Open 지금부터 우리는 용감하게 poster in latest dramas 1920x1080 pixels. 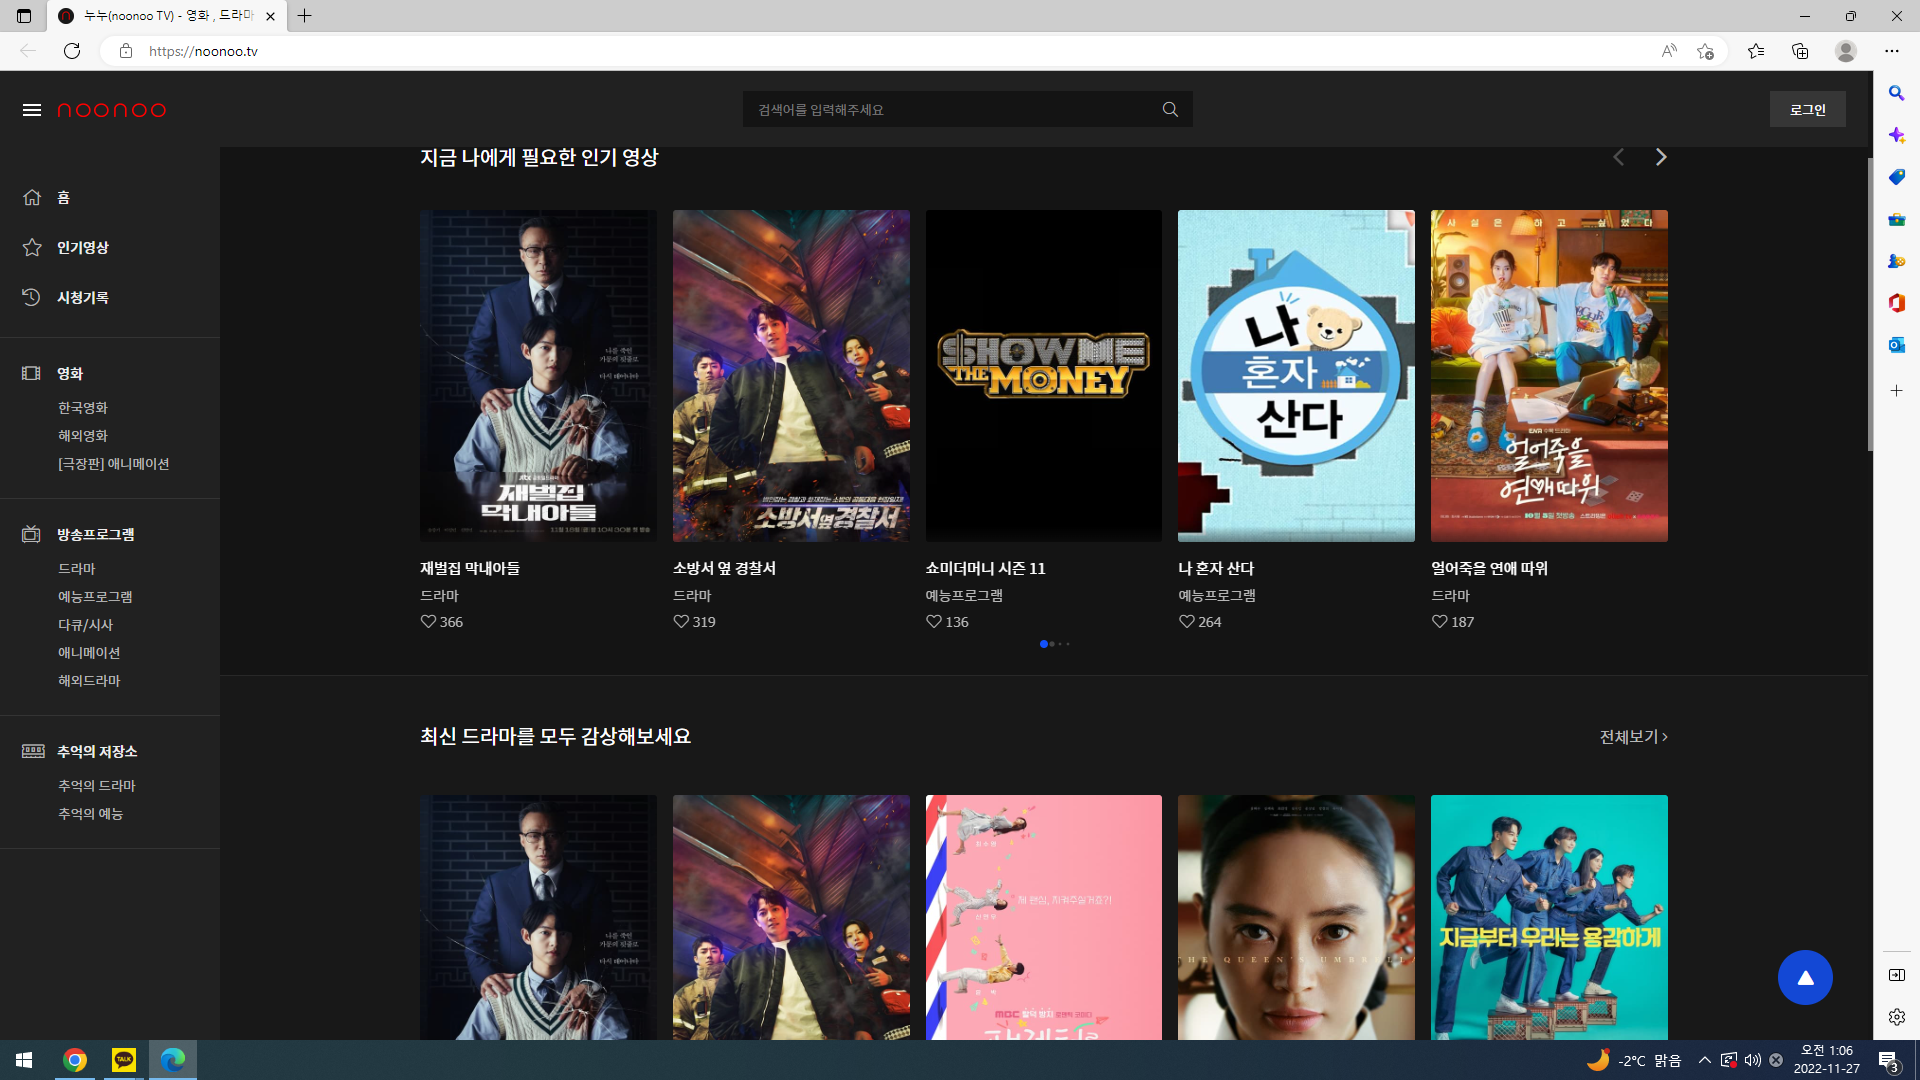pyautogui.click(x=1549, y=917)
